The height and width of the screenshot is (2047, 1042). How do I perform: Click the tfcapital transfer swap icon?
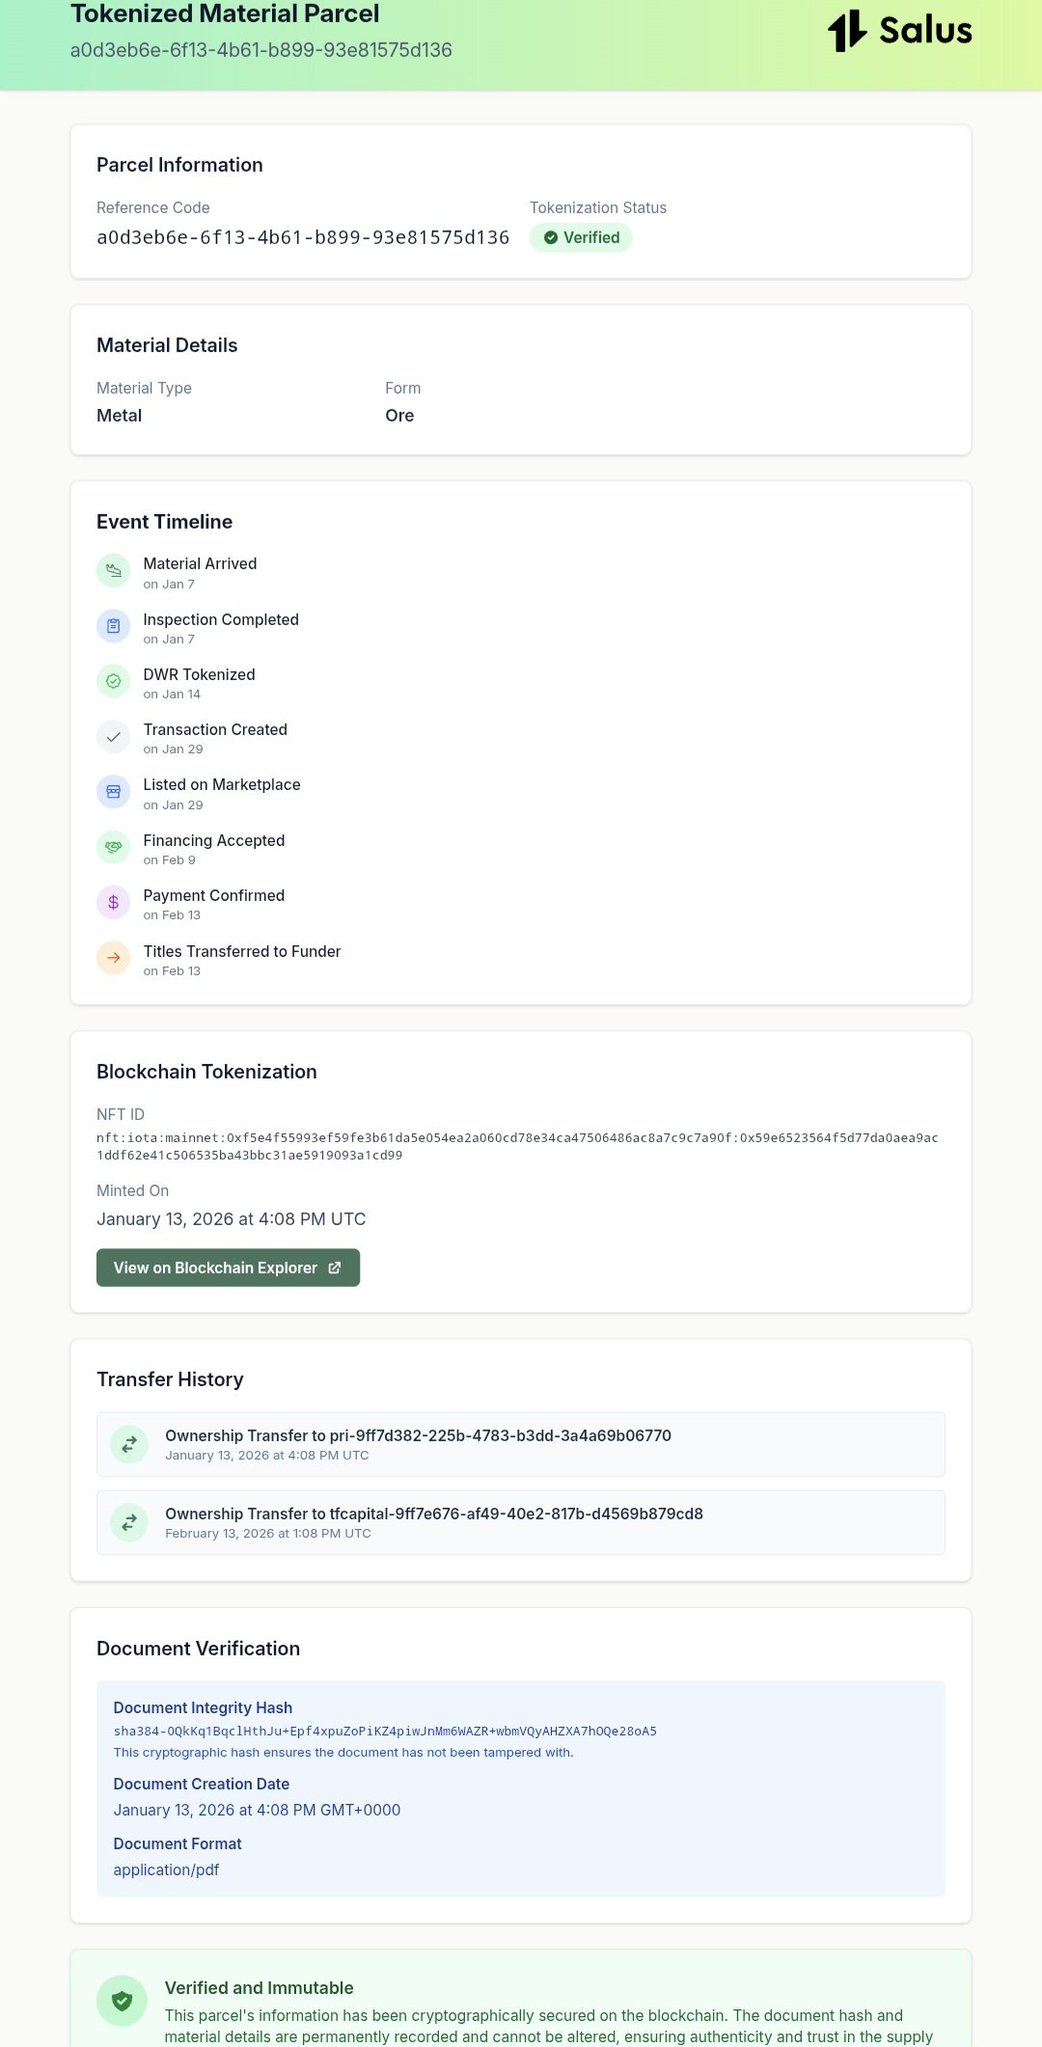129,1522
